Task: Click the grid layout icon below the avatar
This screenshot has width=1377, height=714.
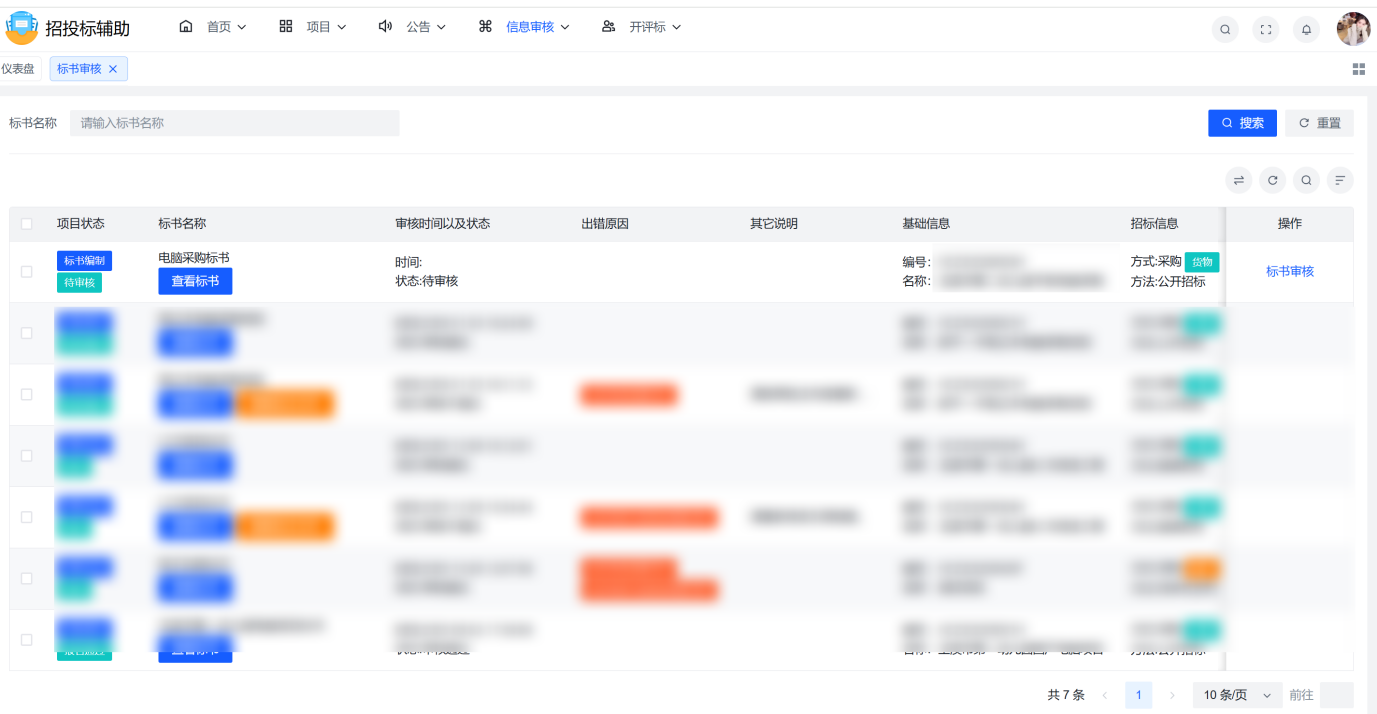Action: coord(1359,68)
